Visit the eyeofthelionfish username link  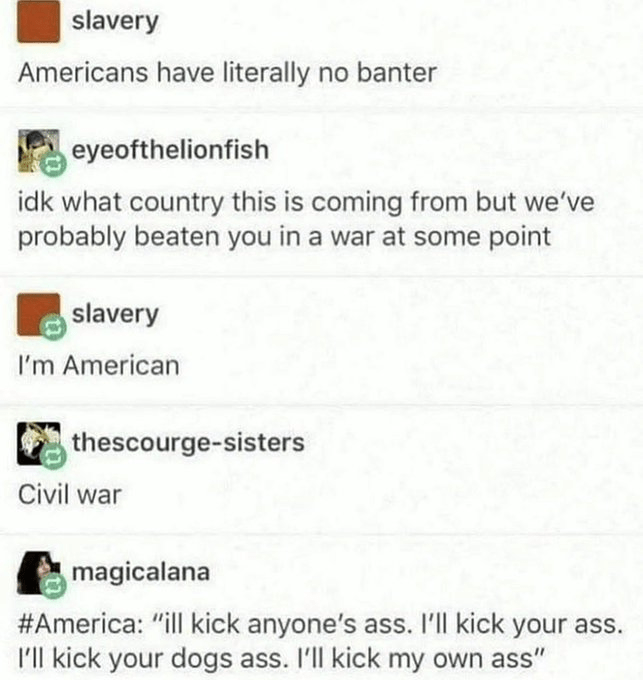(170, 150)
